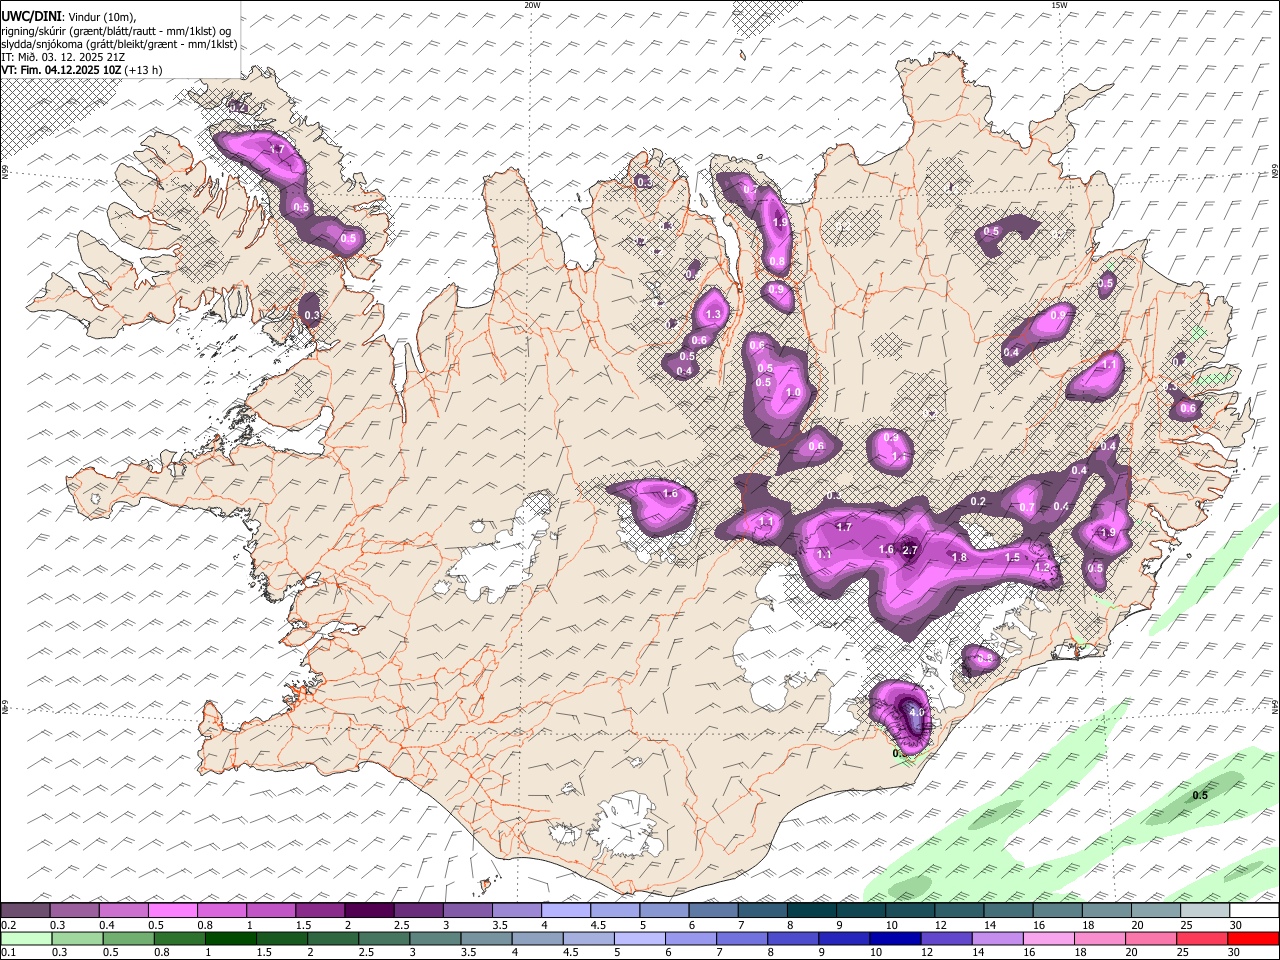Click the 1.2 snowfall value on the map
This screenshot has height=960, width=1280.
point(1042,567)
